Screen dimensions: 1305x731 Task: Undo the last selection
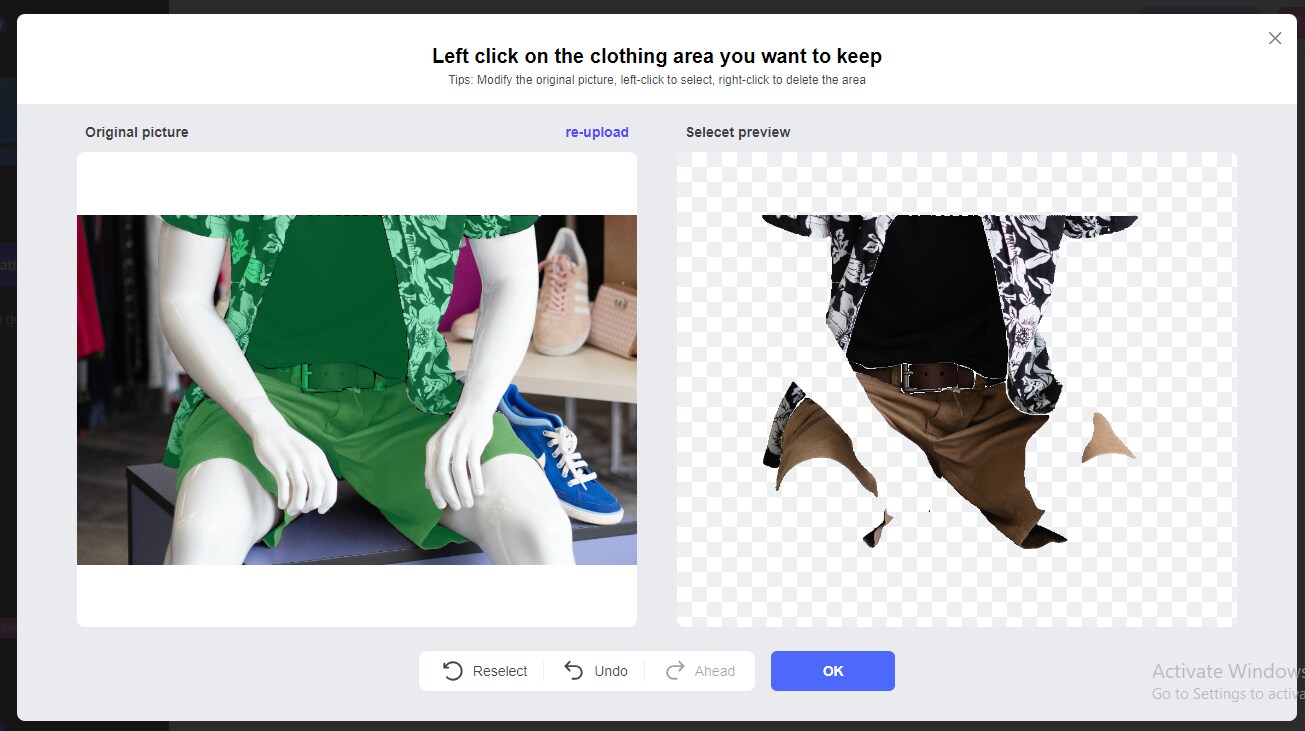596,671
